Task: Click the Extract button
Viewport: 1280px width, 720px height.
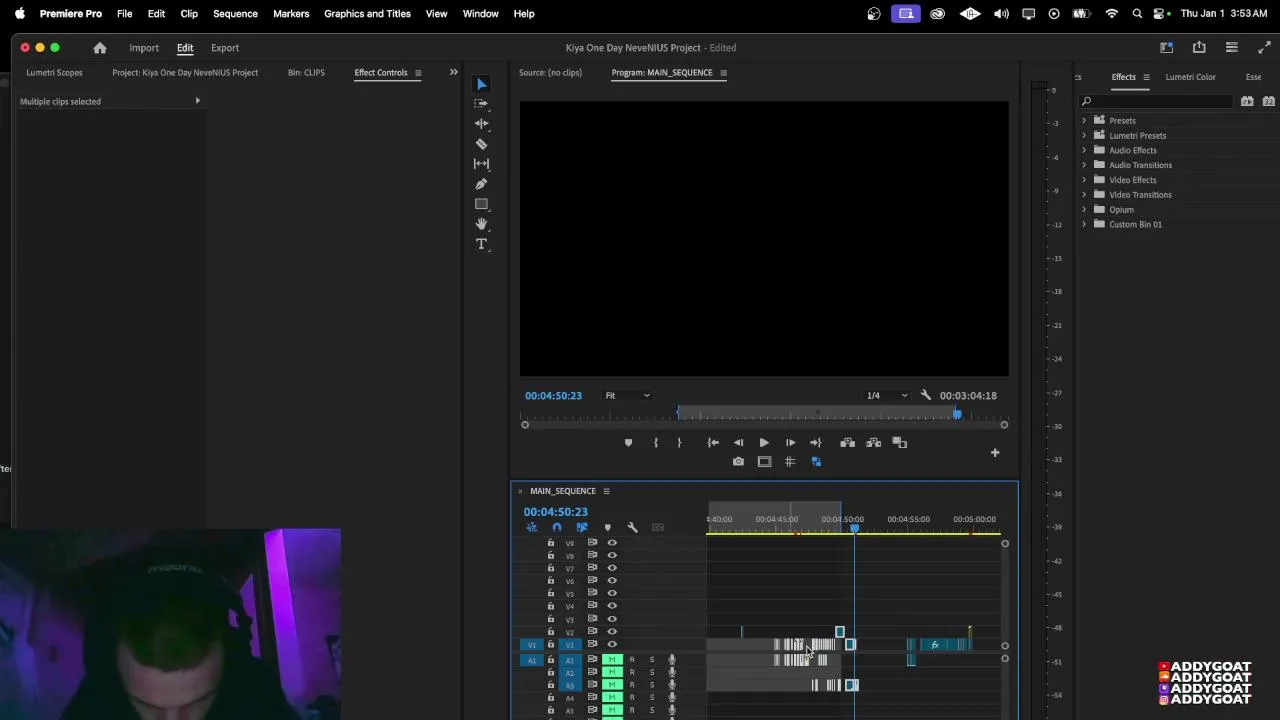Action: tap(873, 443)
